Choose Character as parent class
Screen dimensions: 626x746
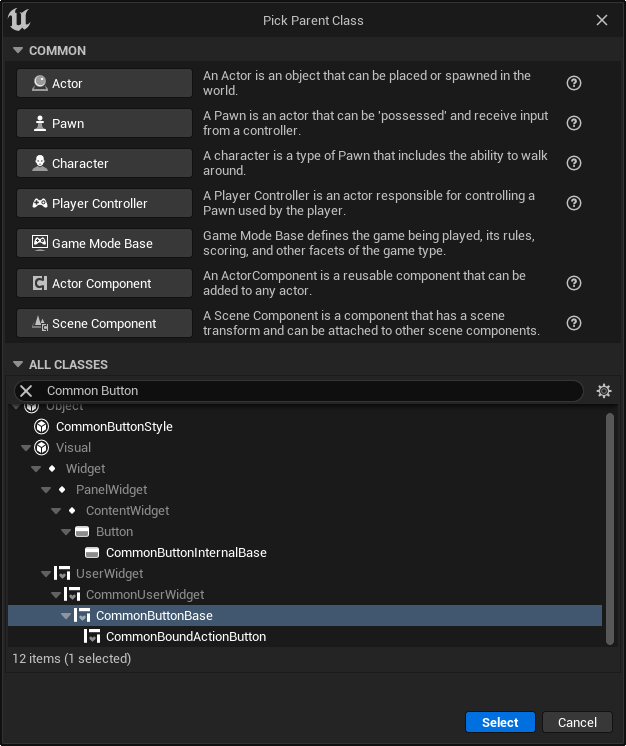pyautogui.click(x=104, y=163)
